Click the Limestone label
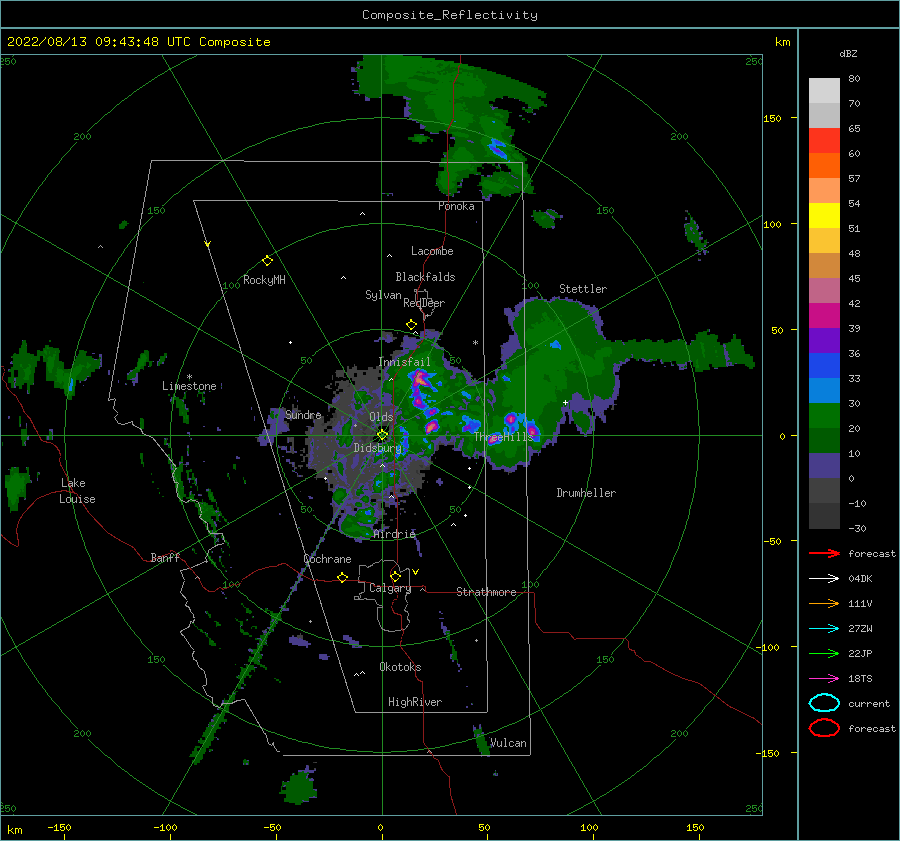The image size is (900, 841). 189,386
